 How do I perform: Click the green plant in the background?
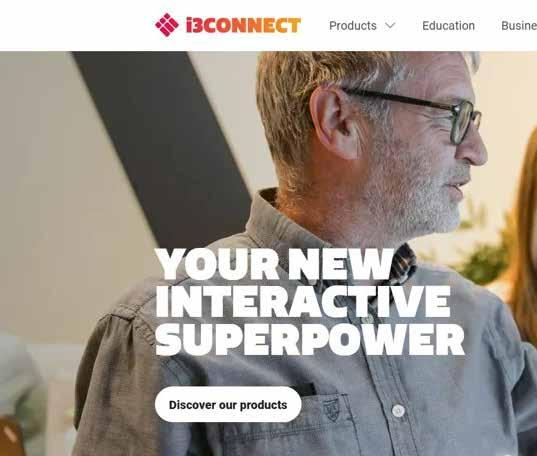click(486, 260)
